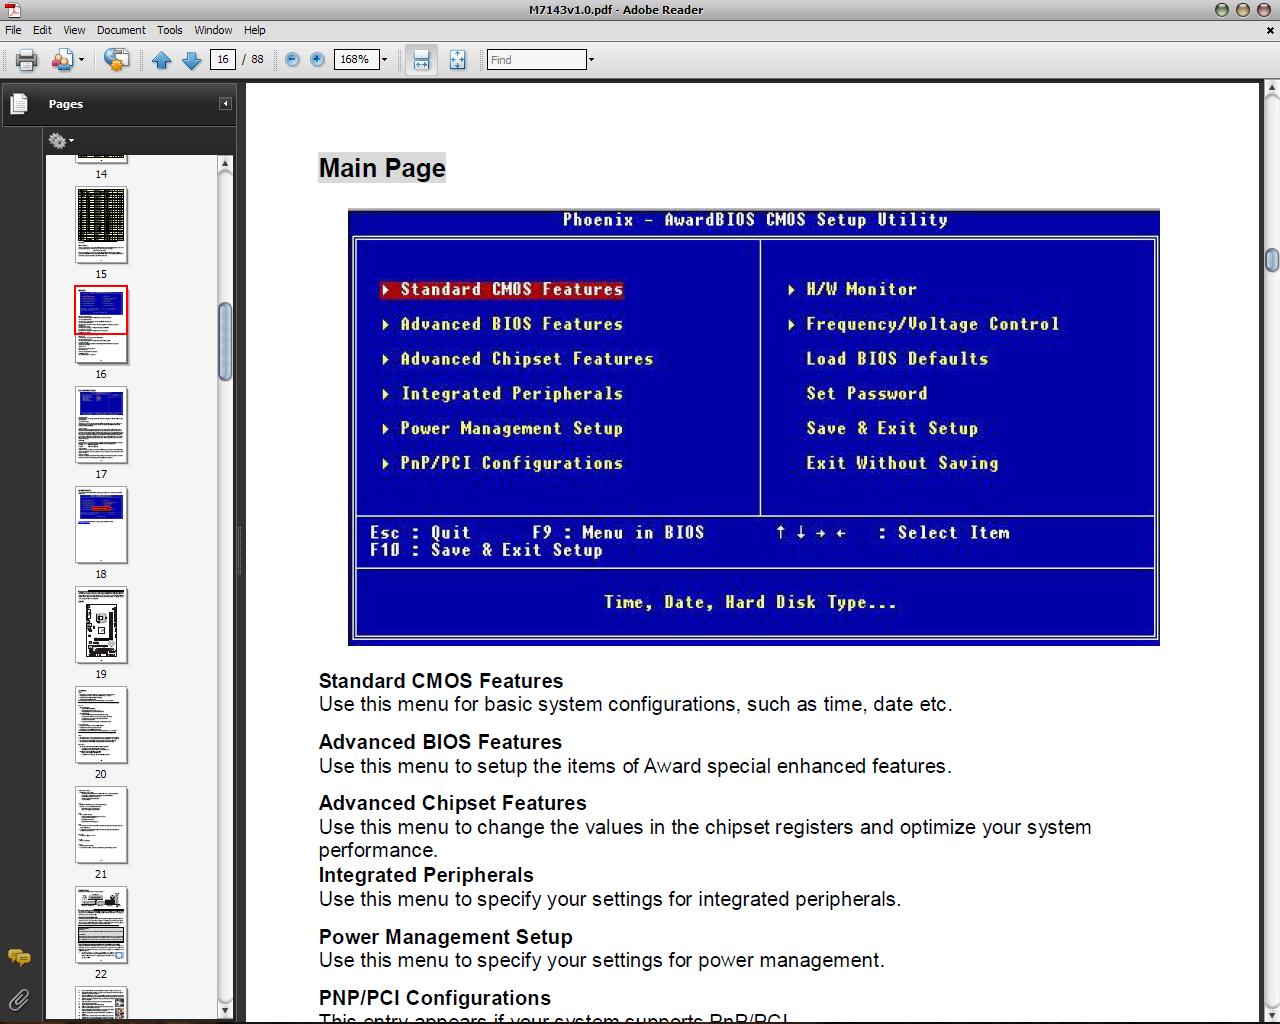Click document scroll down arrow
The width and height of the screenshot is (1280, 1024).
1271,1014
